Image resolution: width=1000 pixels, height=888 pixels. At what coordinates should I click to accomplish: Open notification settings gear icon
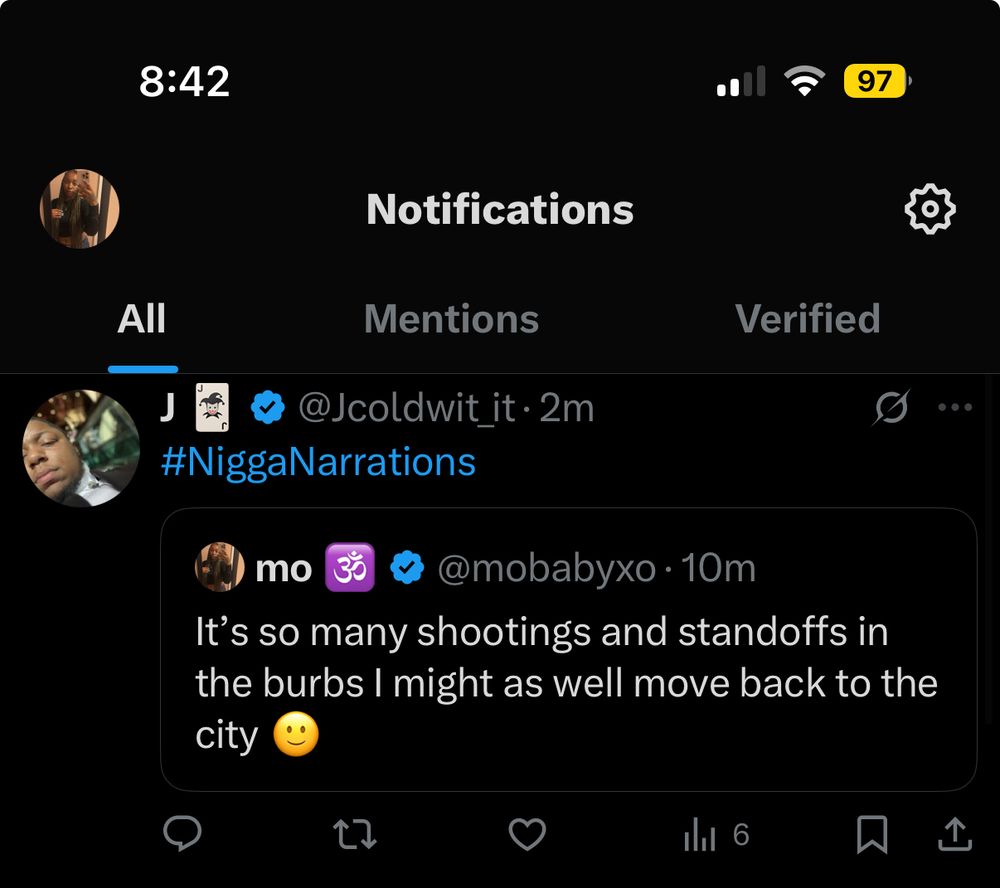930,209
